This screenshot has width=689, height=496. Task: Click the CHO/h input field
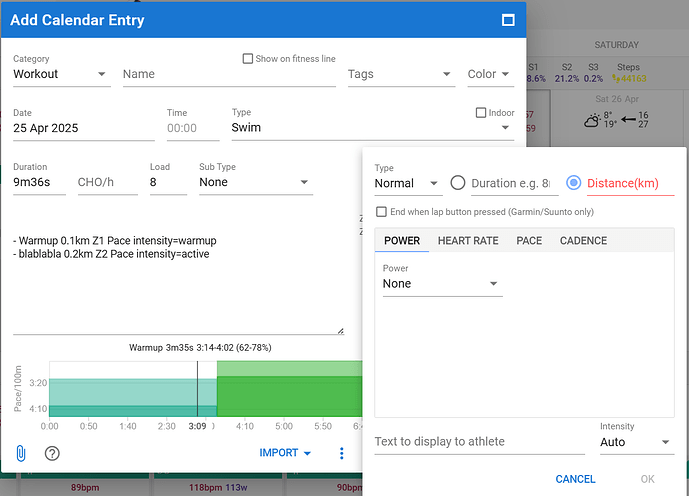coord(108,182)
